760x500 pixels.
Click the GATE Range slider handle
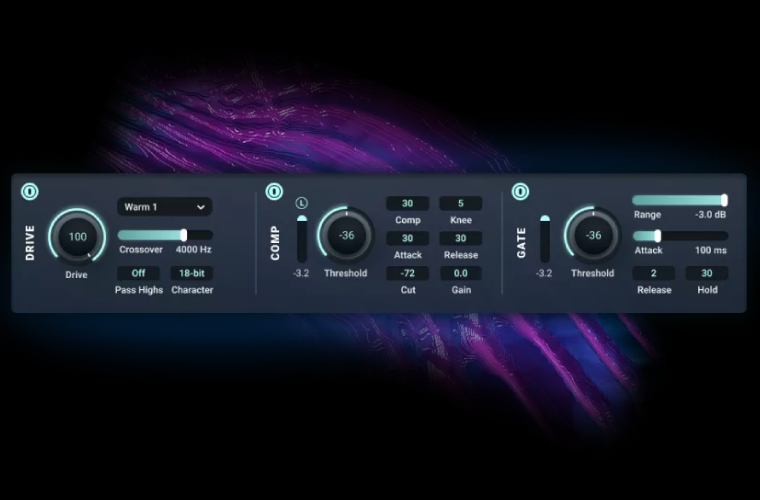724,200
